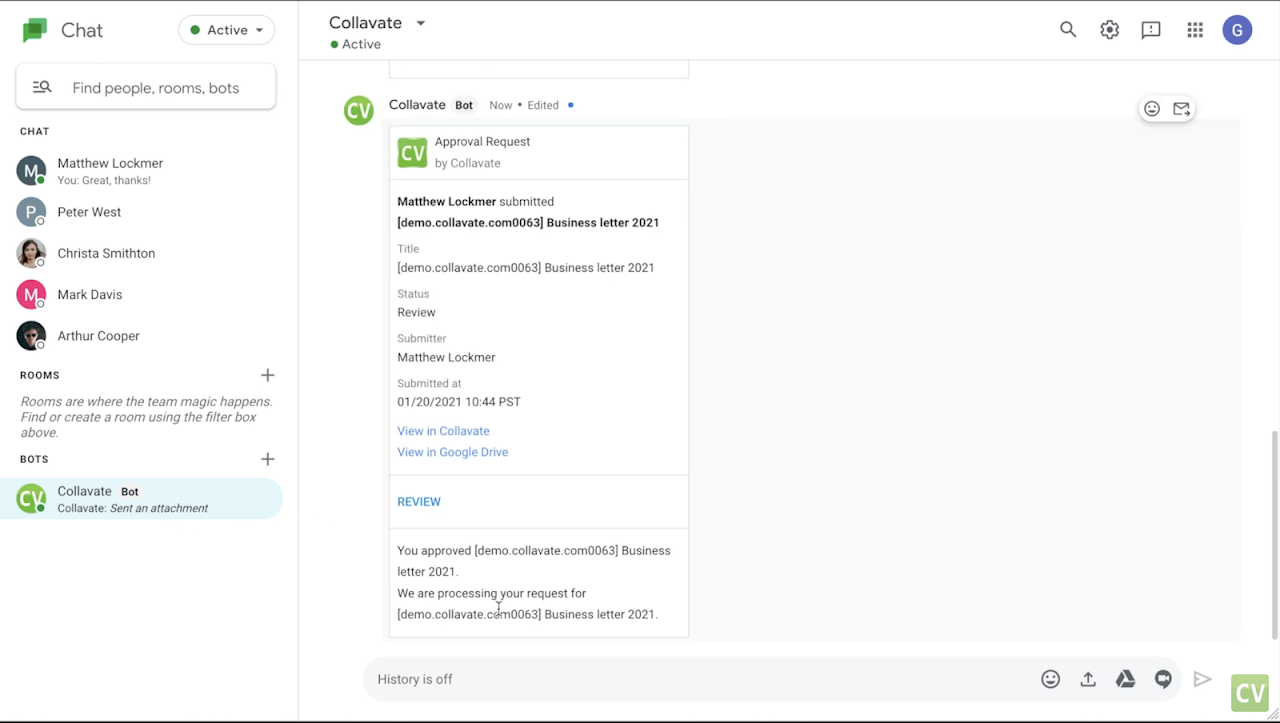Screen dimensions: 1280x723
Task: Click the send message arrow
Action: pos(1202,679)
